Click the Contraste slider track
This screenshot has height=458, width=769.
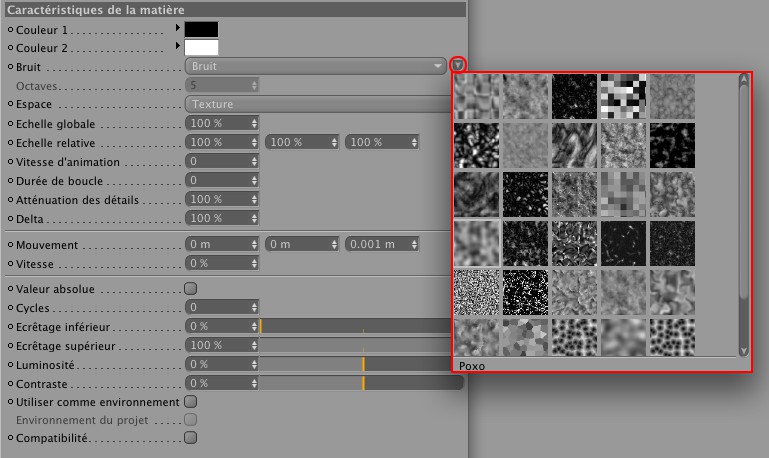[355, 383]
